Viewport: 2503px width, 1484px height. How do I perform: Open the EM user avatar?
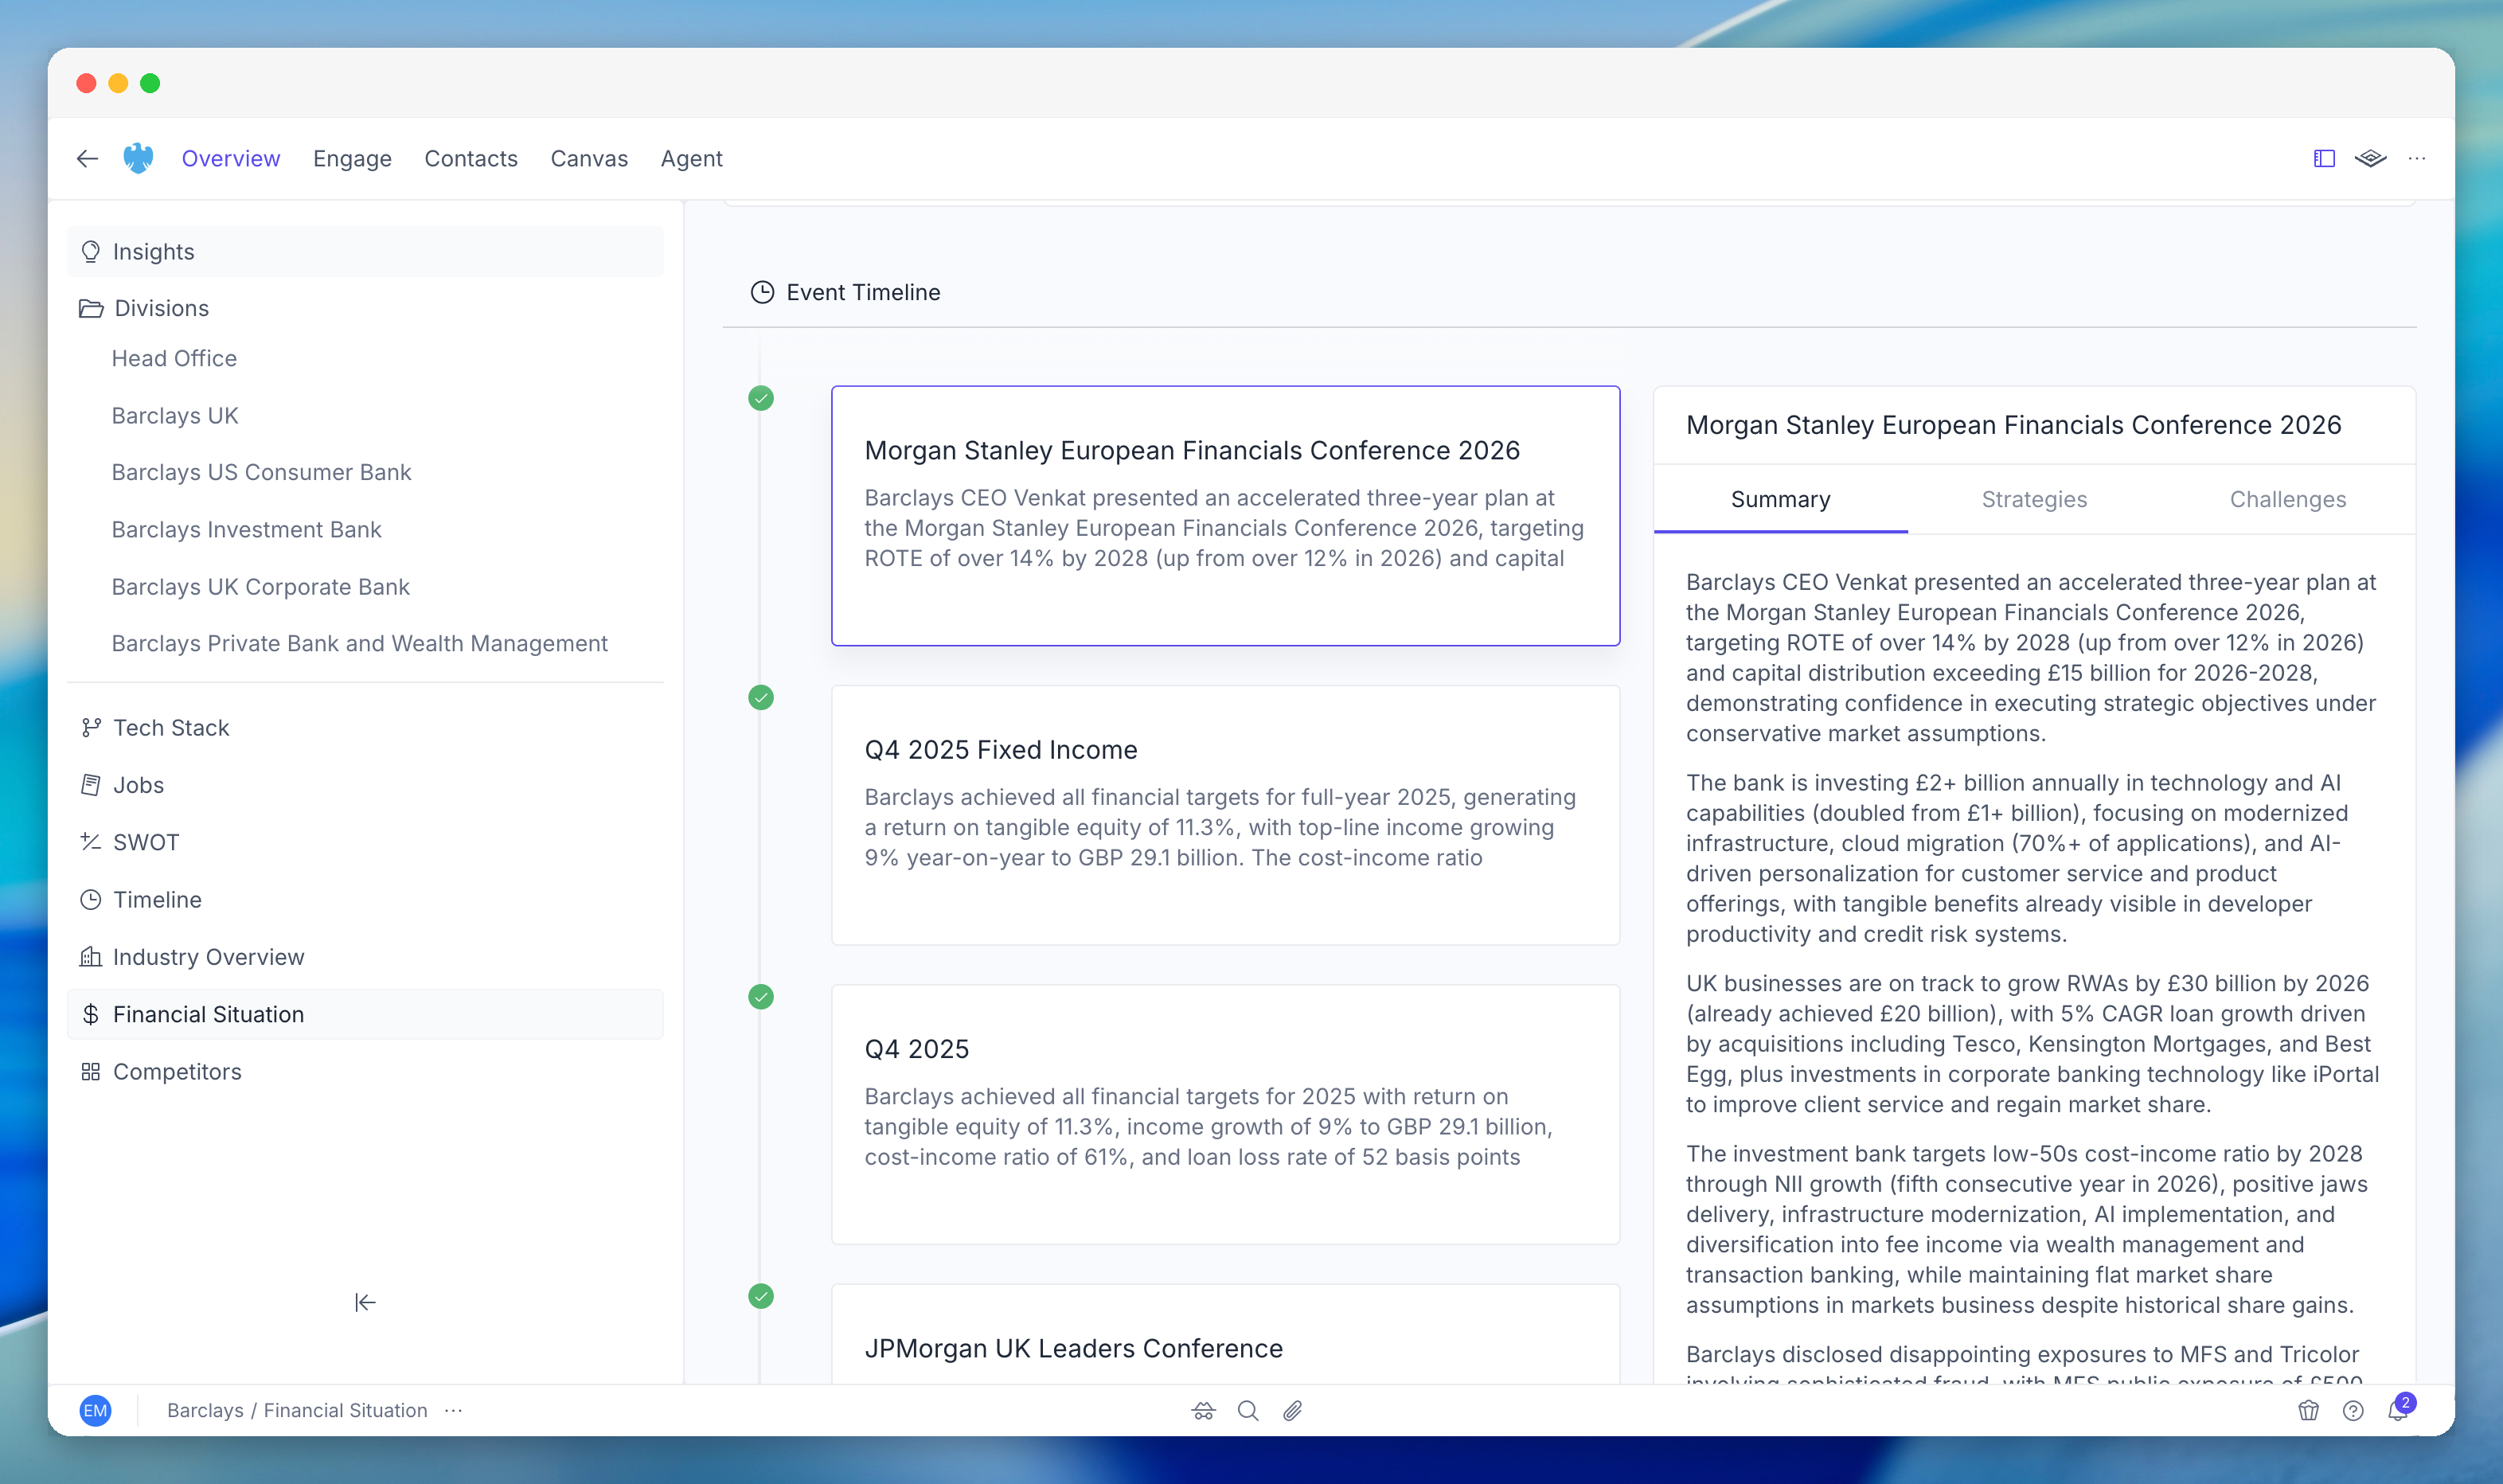95,1410
